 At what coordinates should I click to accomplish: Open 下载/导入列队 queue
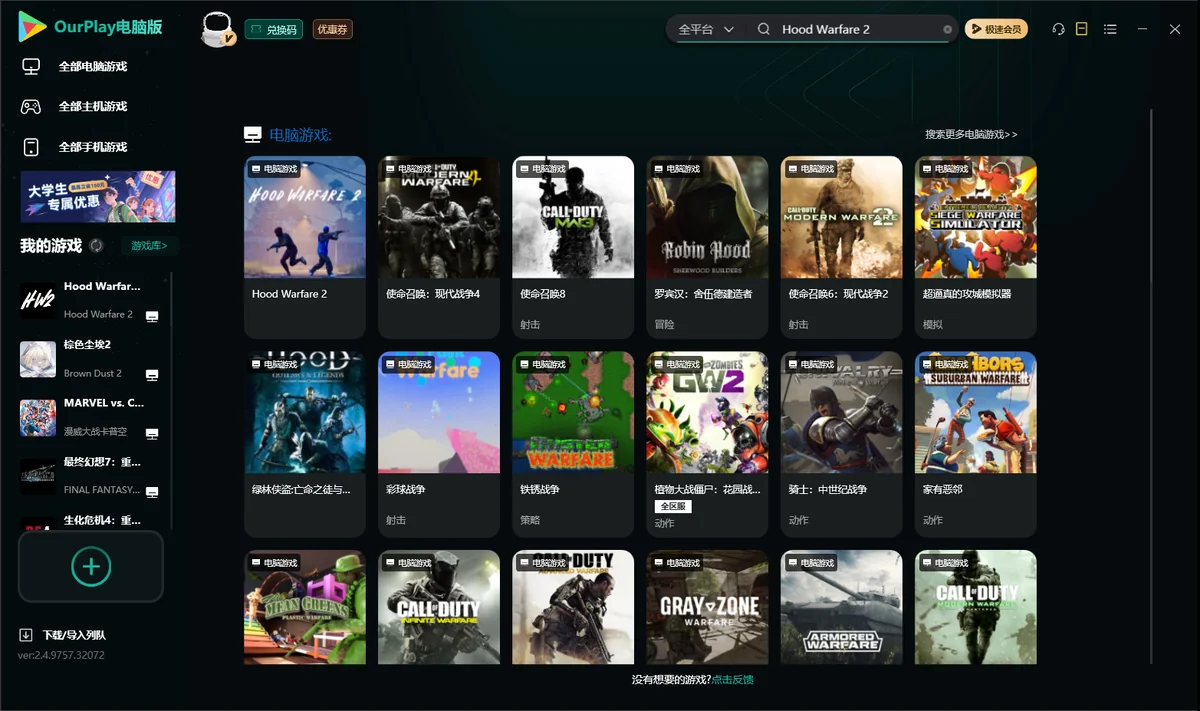[x=74, y=635]
